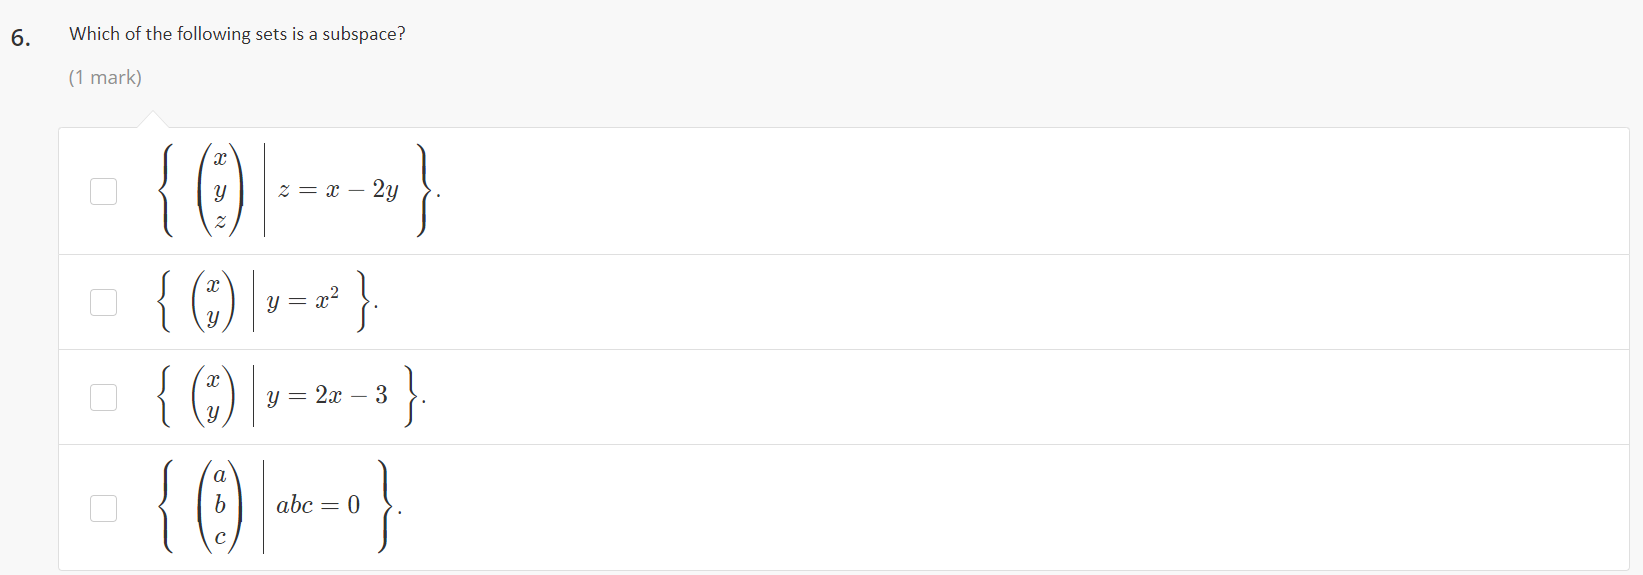Tick the checkbox for y = 2x − 3 option
The width and height of the screenshot is (1643, 575).
(x=103, y=397)
